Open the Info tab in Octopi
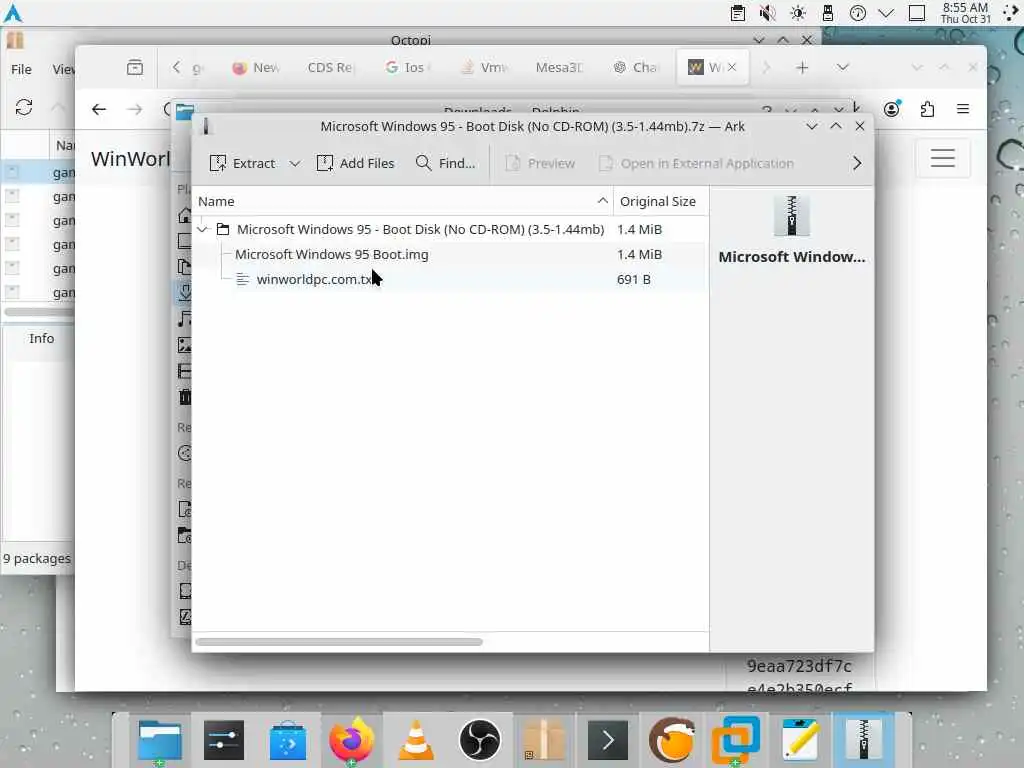The height and width of the screenshot is (768, 1024). point(41,338)
